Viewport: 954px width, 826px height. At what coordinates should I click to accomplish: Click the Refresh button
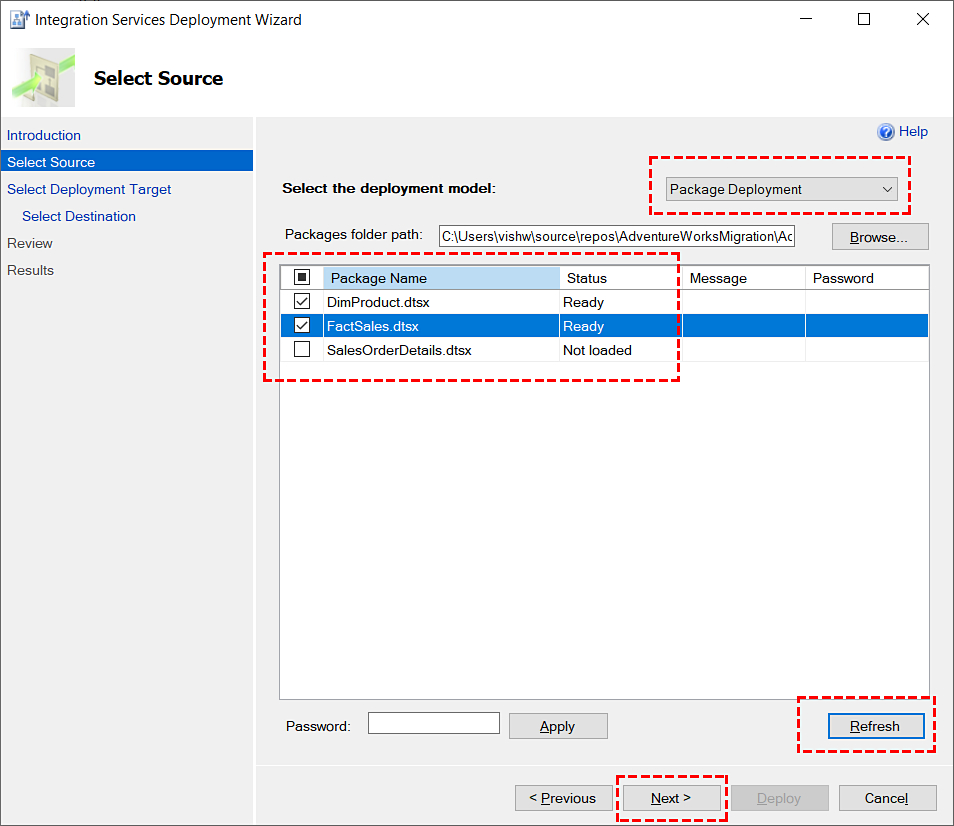(876, 726)
